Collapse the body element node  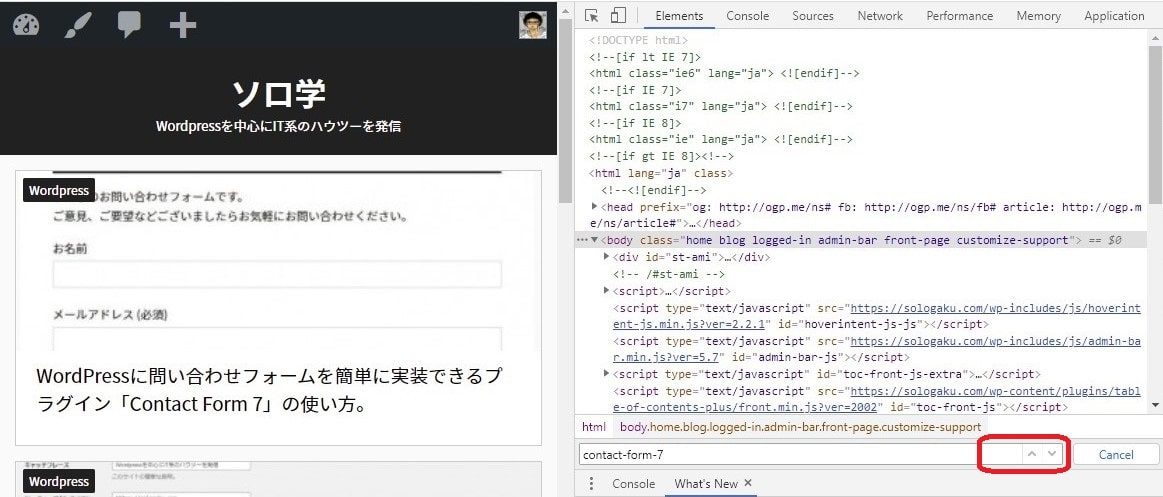coord(595,240)
